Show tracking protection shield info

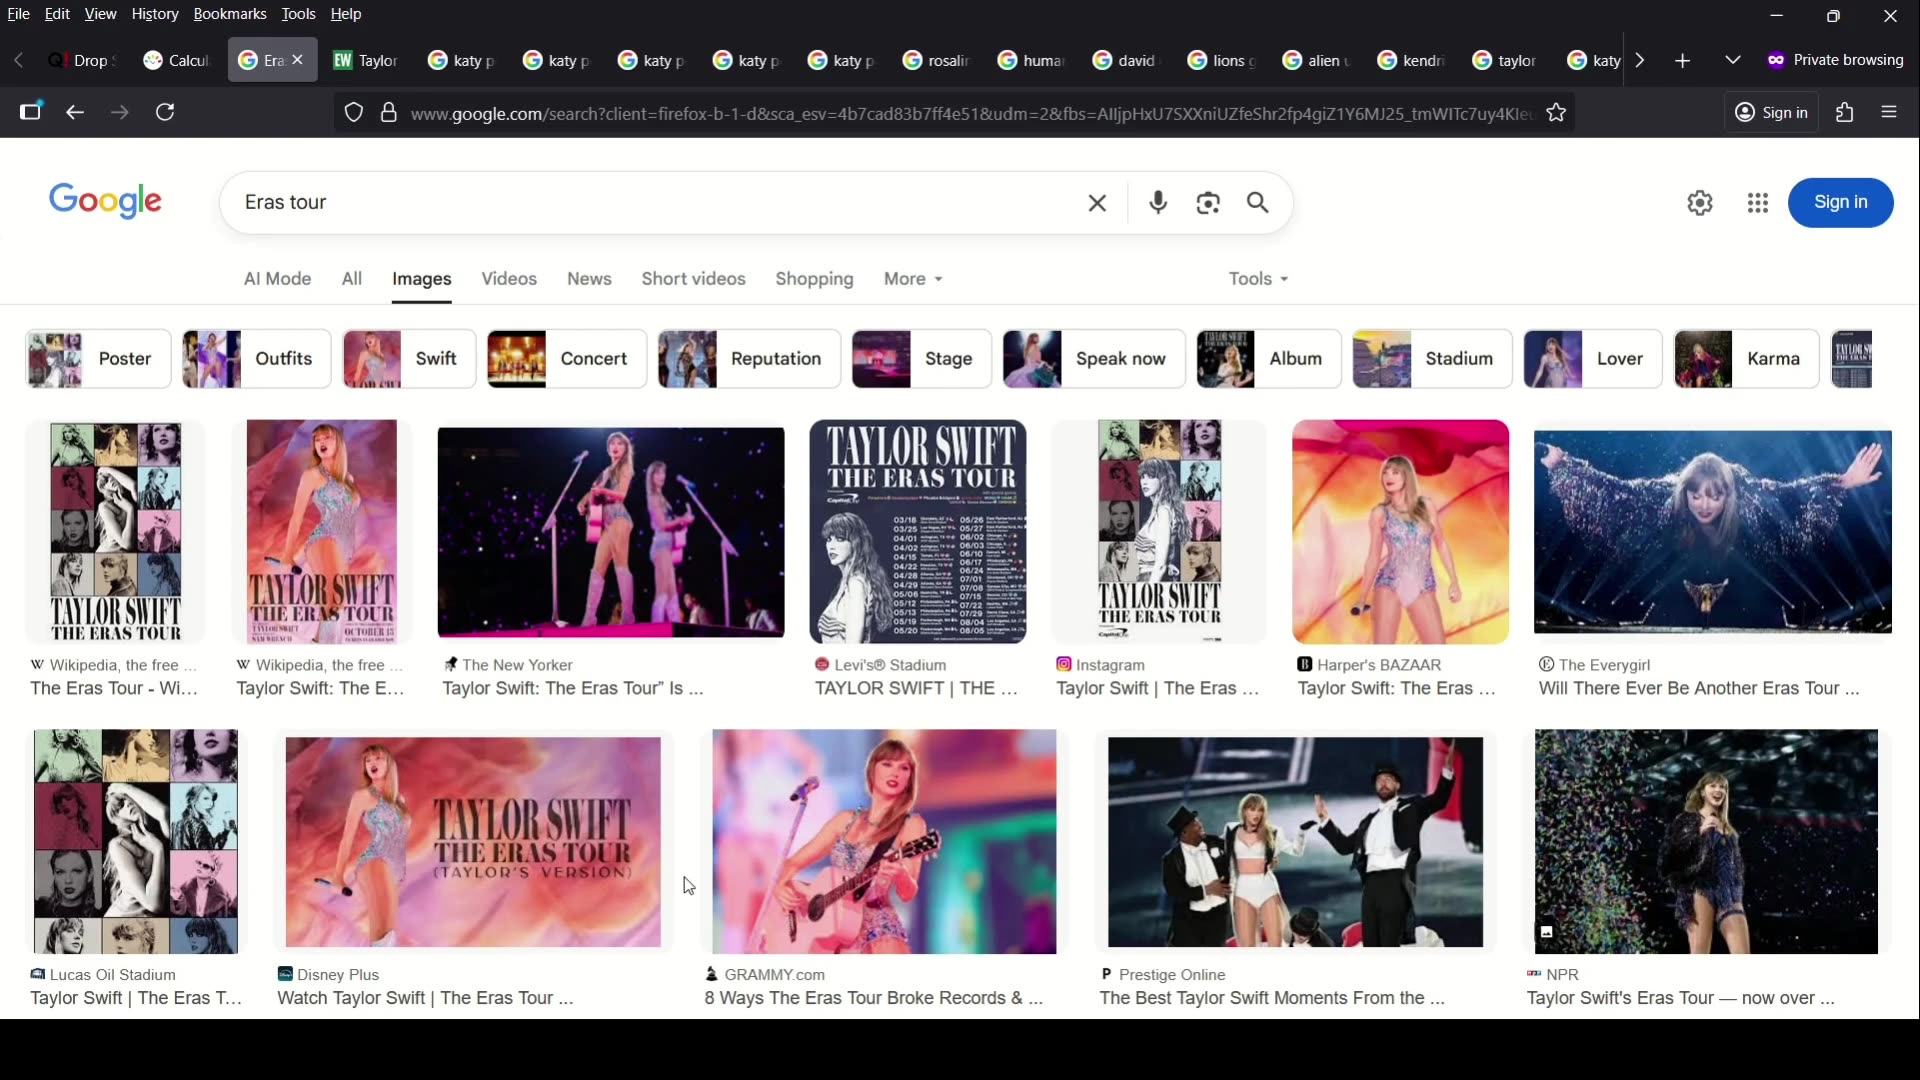click(354, 113)
